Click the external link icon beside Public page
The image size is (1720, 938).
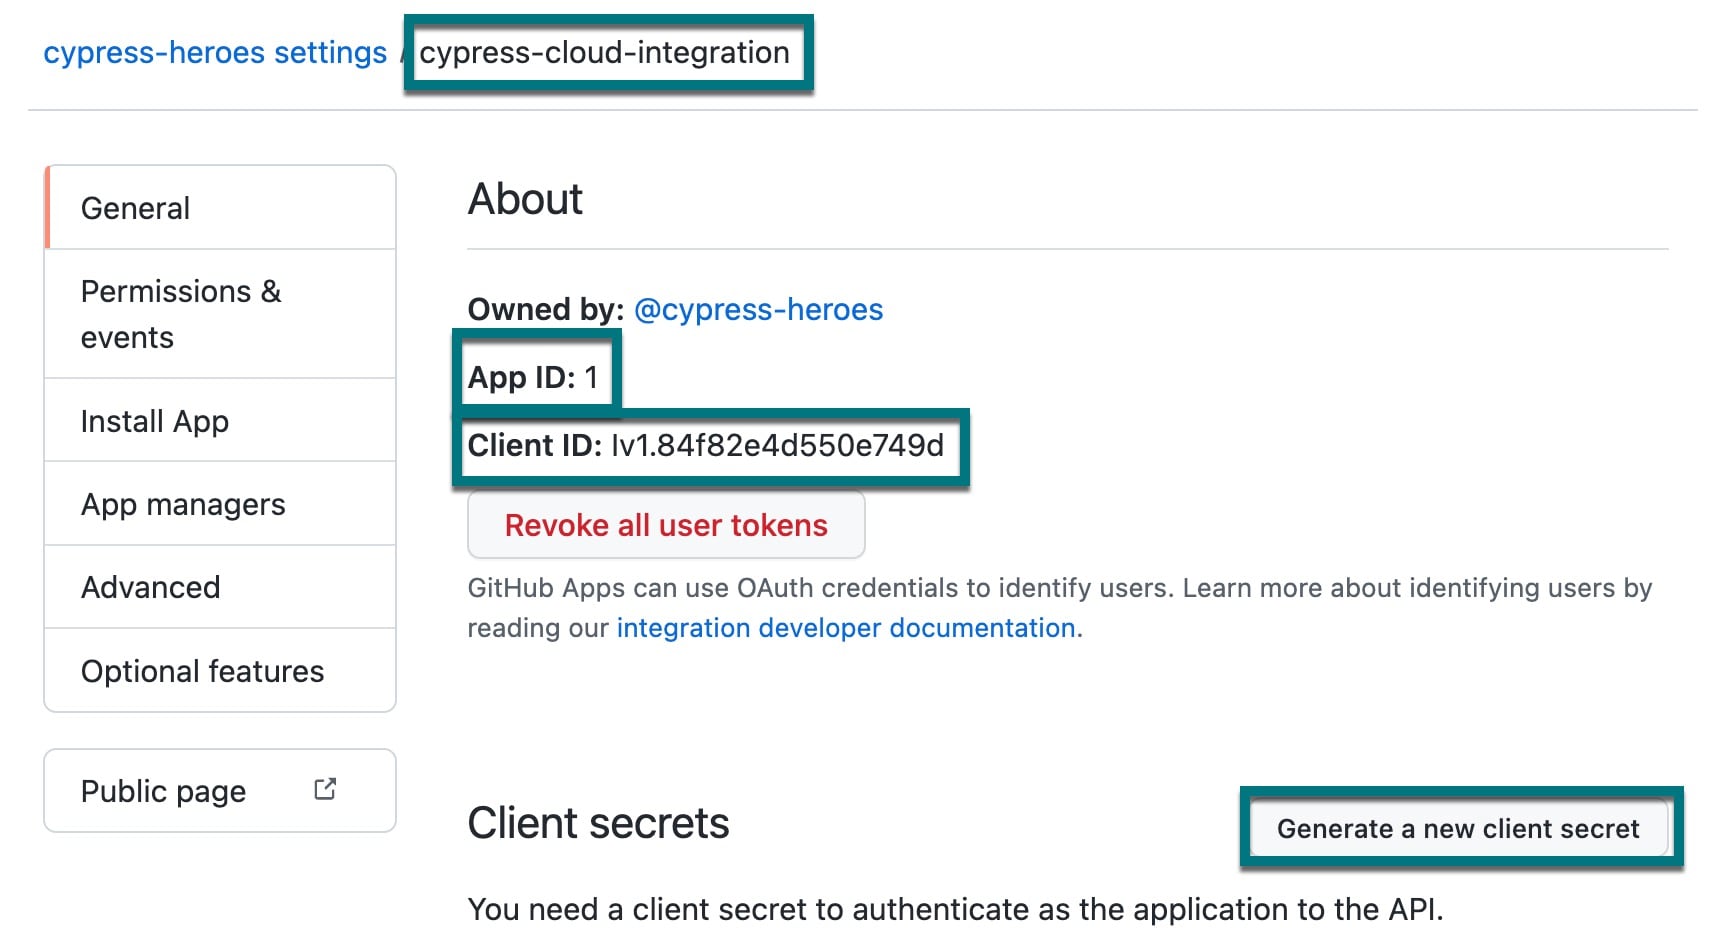pos(325,789)
